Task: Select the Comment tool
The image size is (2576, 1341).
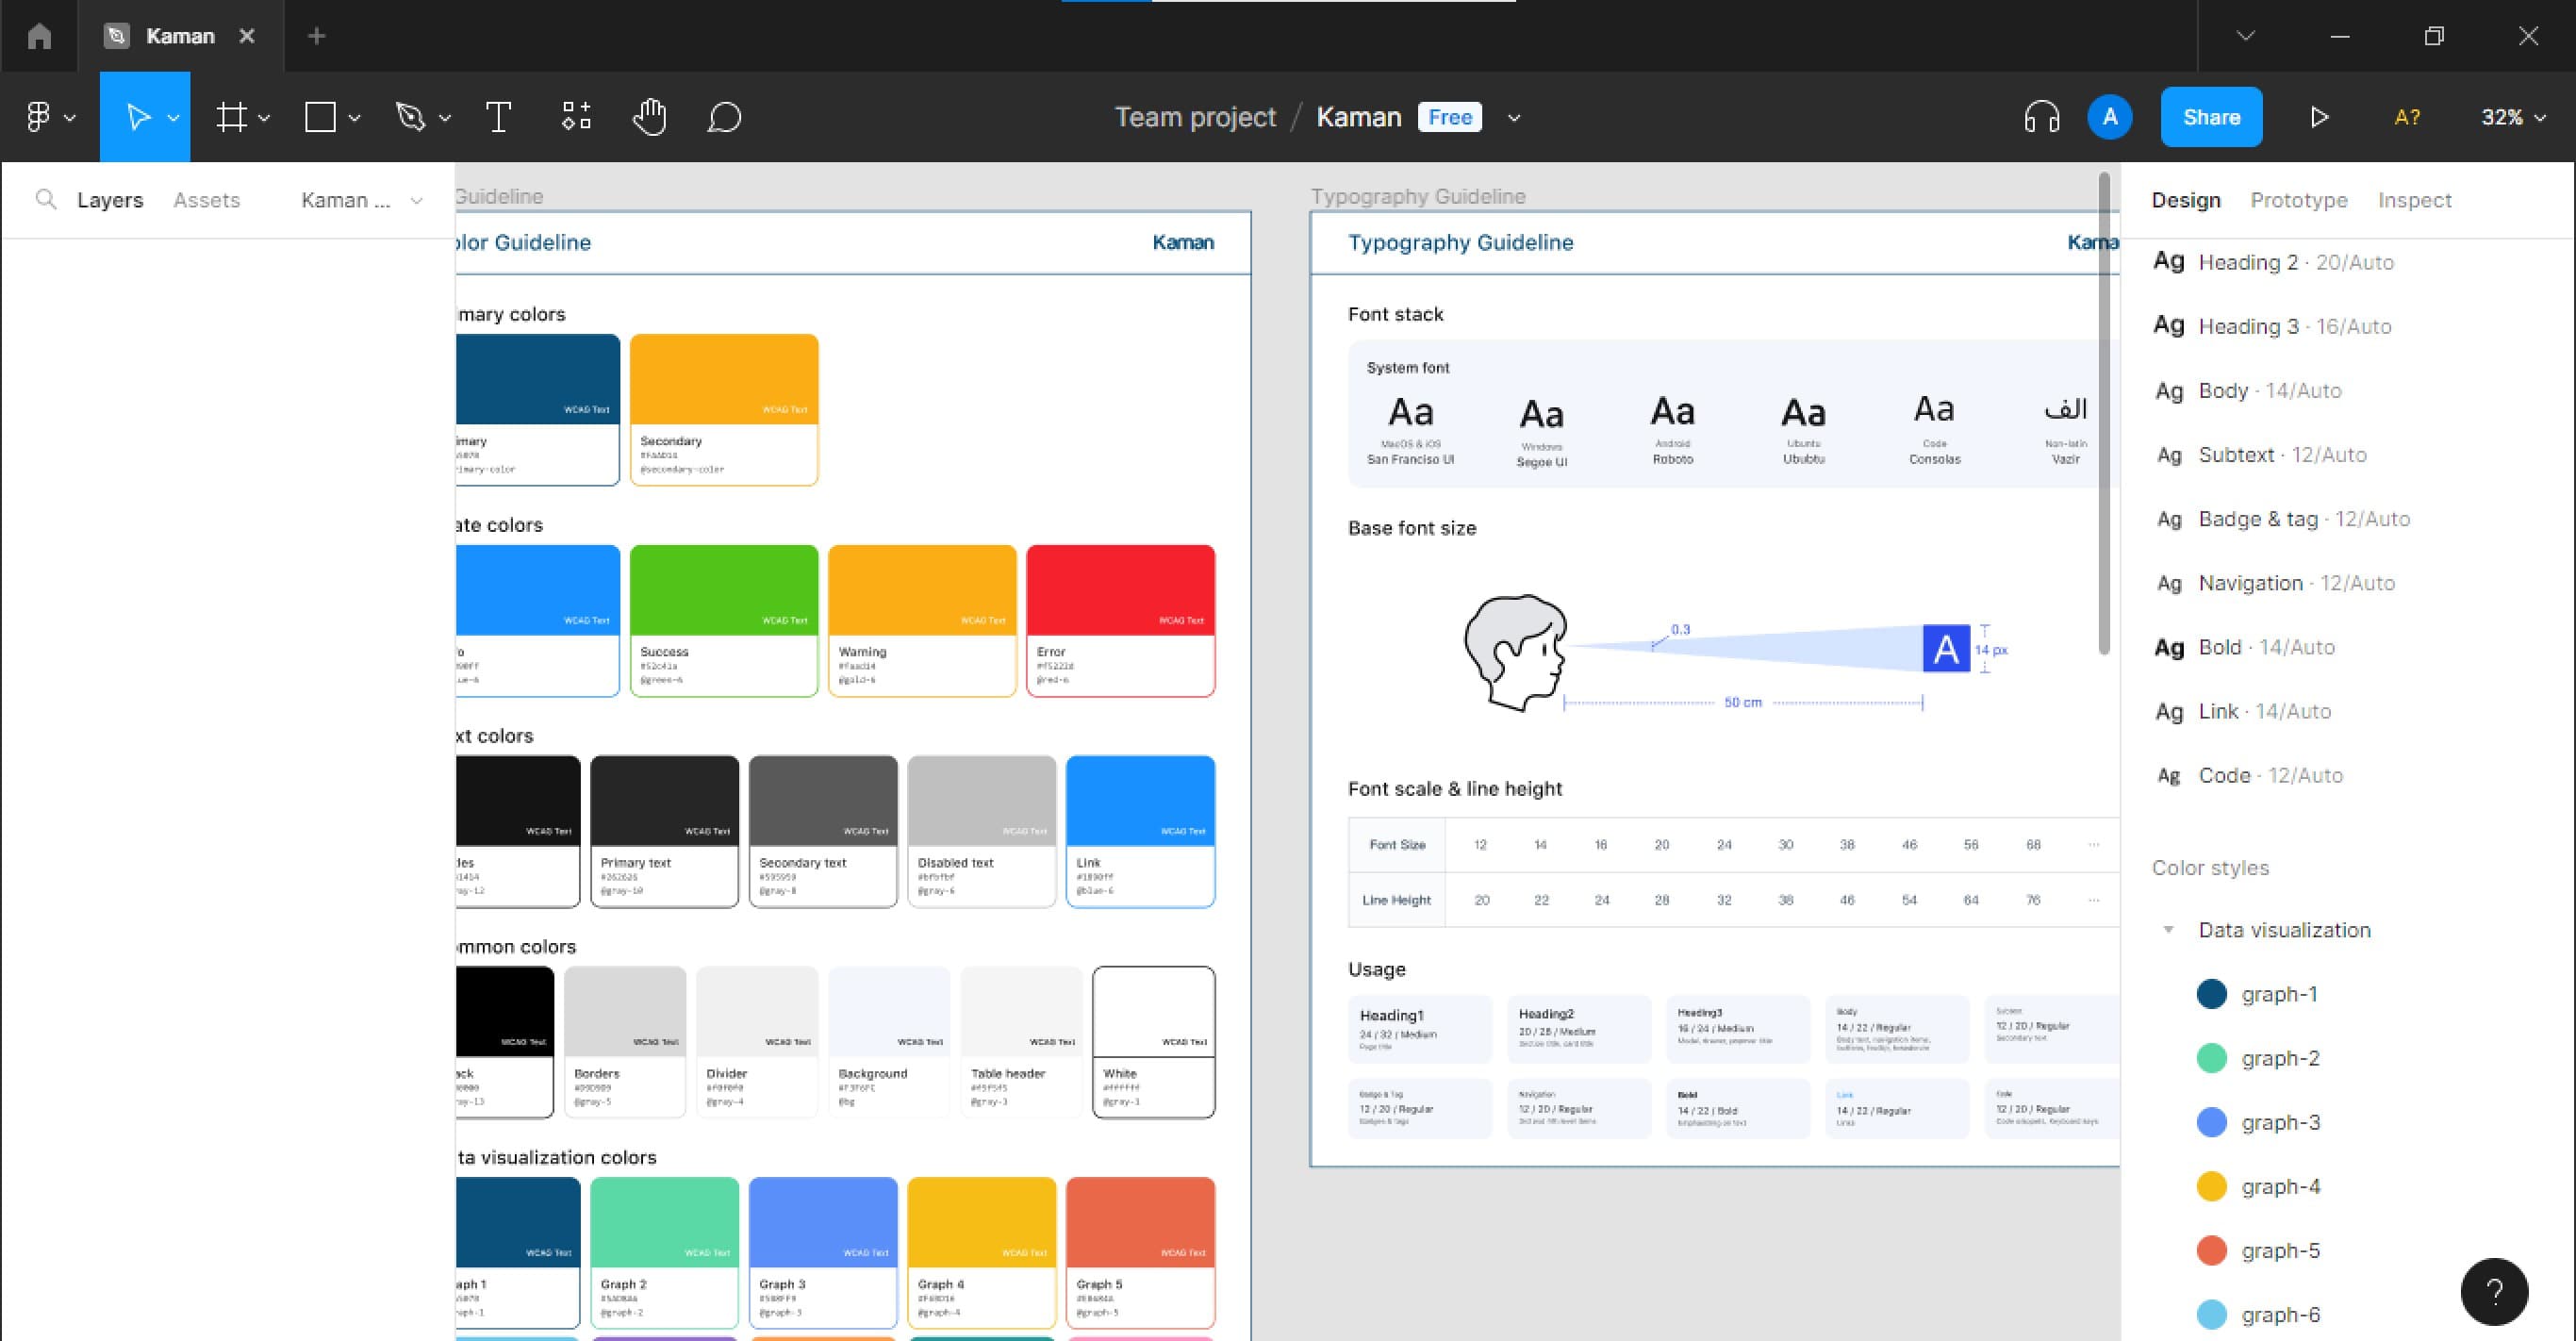Action: [724, 117]
